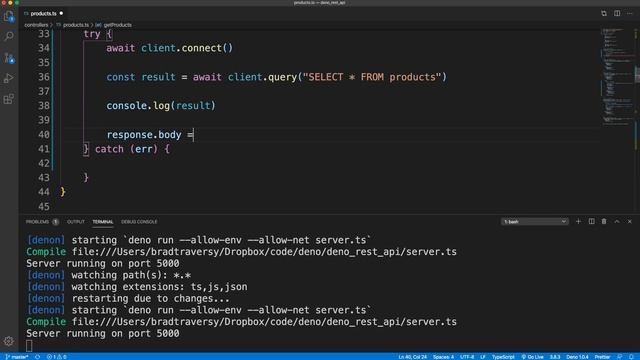This screenshot has height=360, width=640.
Task: Click line number 36 in the gutter
Action: 44,77
